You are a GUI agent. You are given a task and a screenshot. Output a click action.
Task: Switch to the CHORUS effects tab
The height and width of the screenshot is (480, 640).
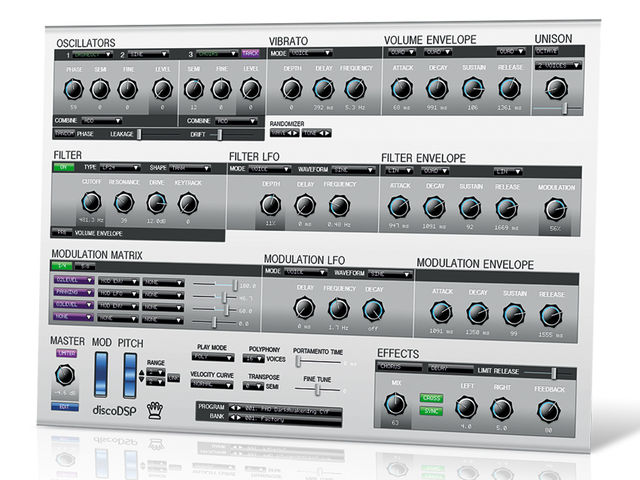(x=399, y=367)
